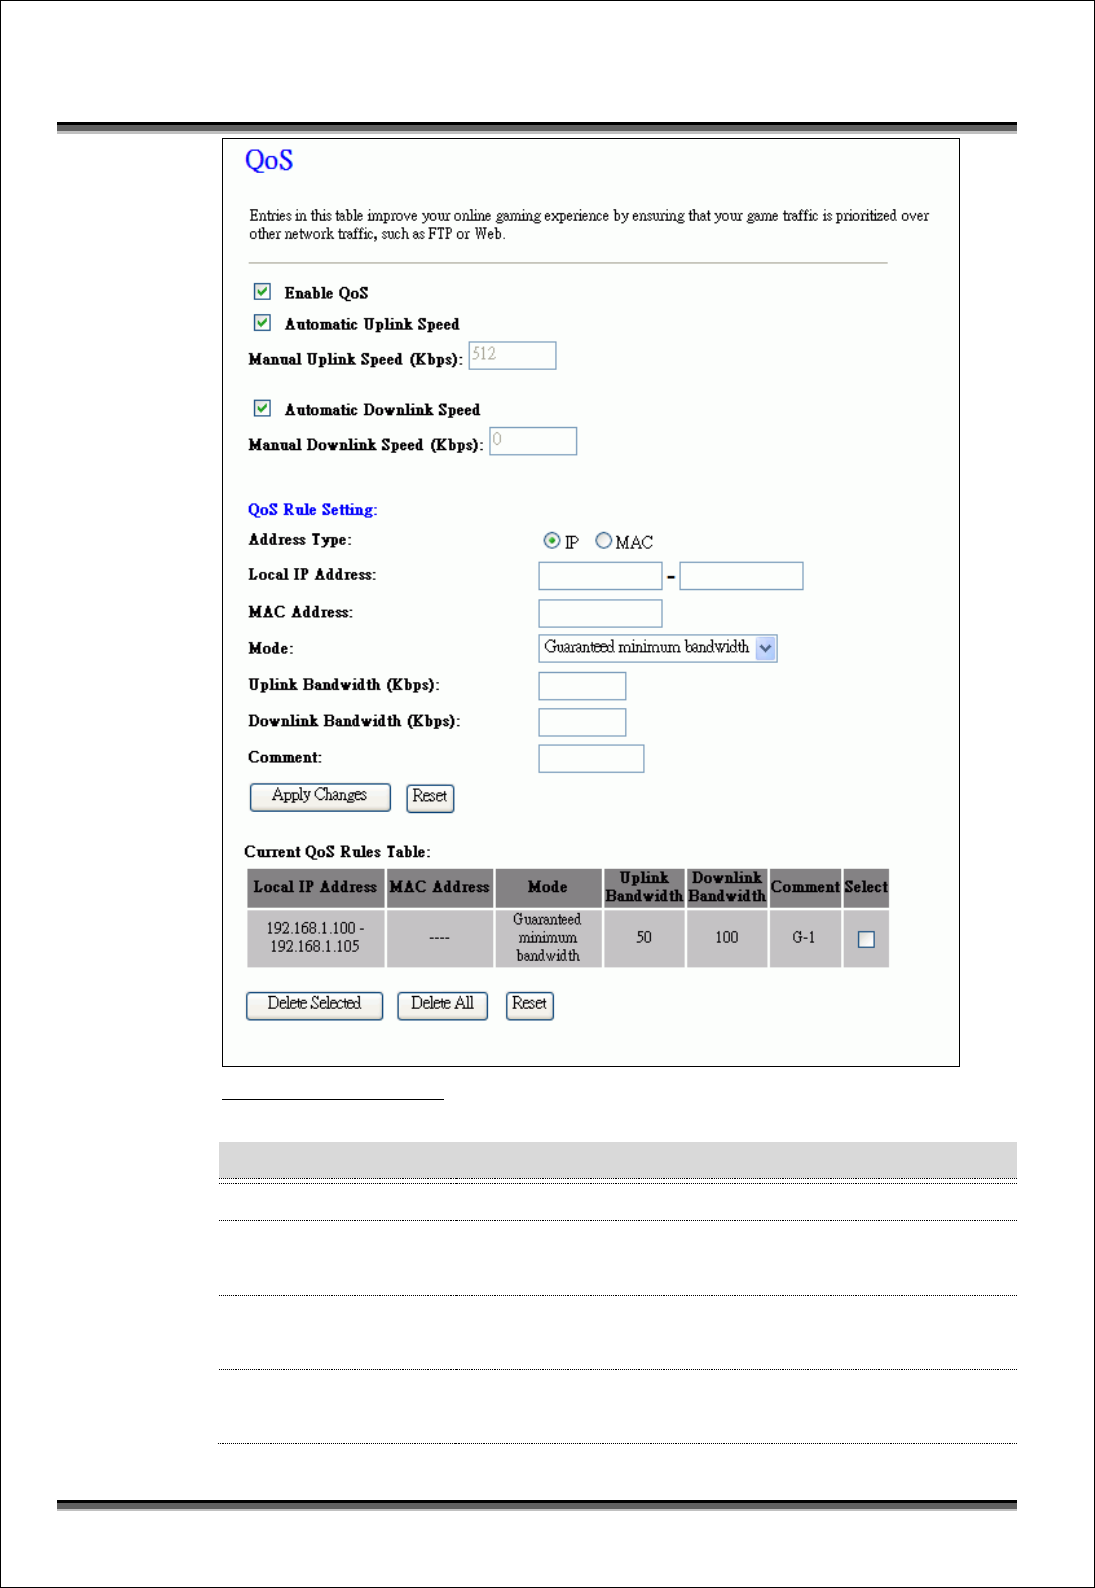Image resolution: width=1095 pixels, height=1588 pixels.
Task: Click the QoS page title
Action: (x=269, y=161)
